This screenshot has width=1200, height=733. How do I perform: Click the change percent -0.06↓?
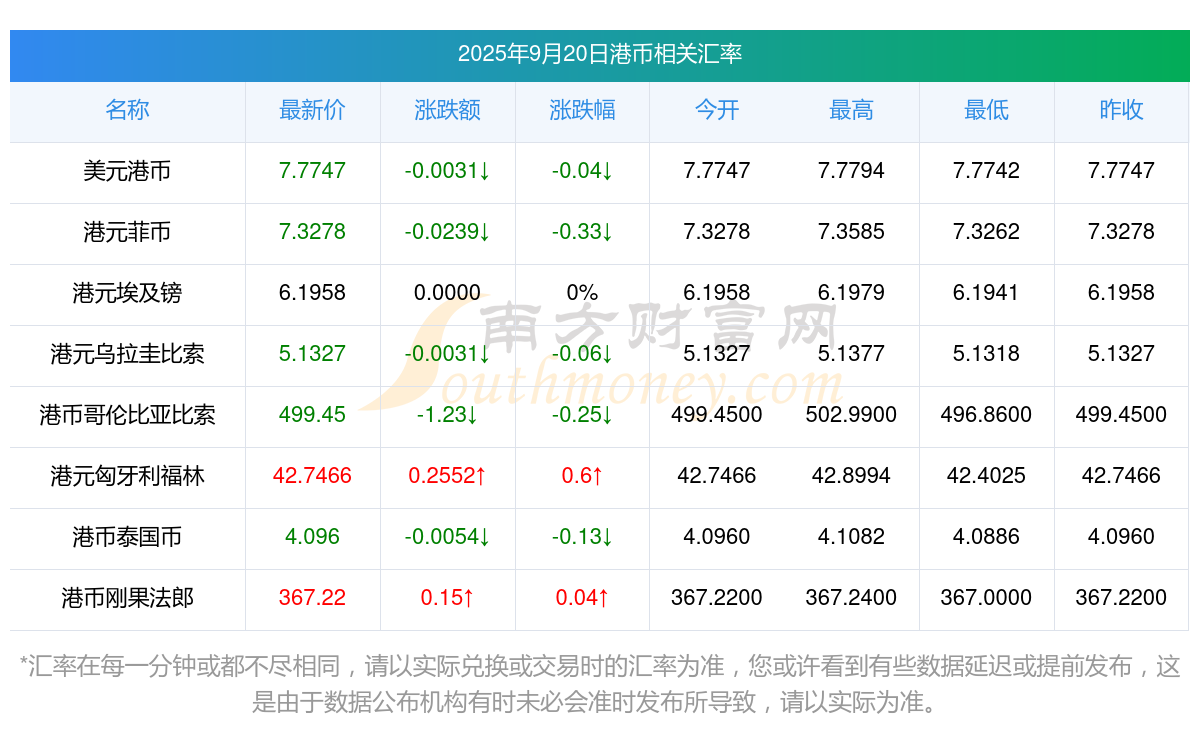(582, 354)
